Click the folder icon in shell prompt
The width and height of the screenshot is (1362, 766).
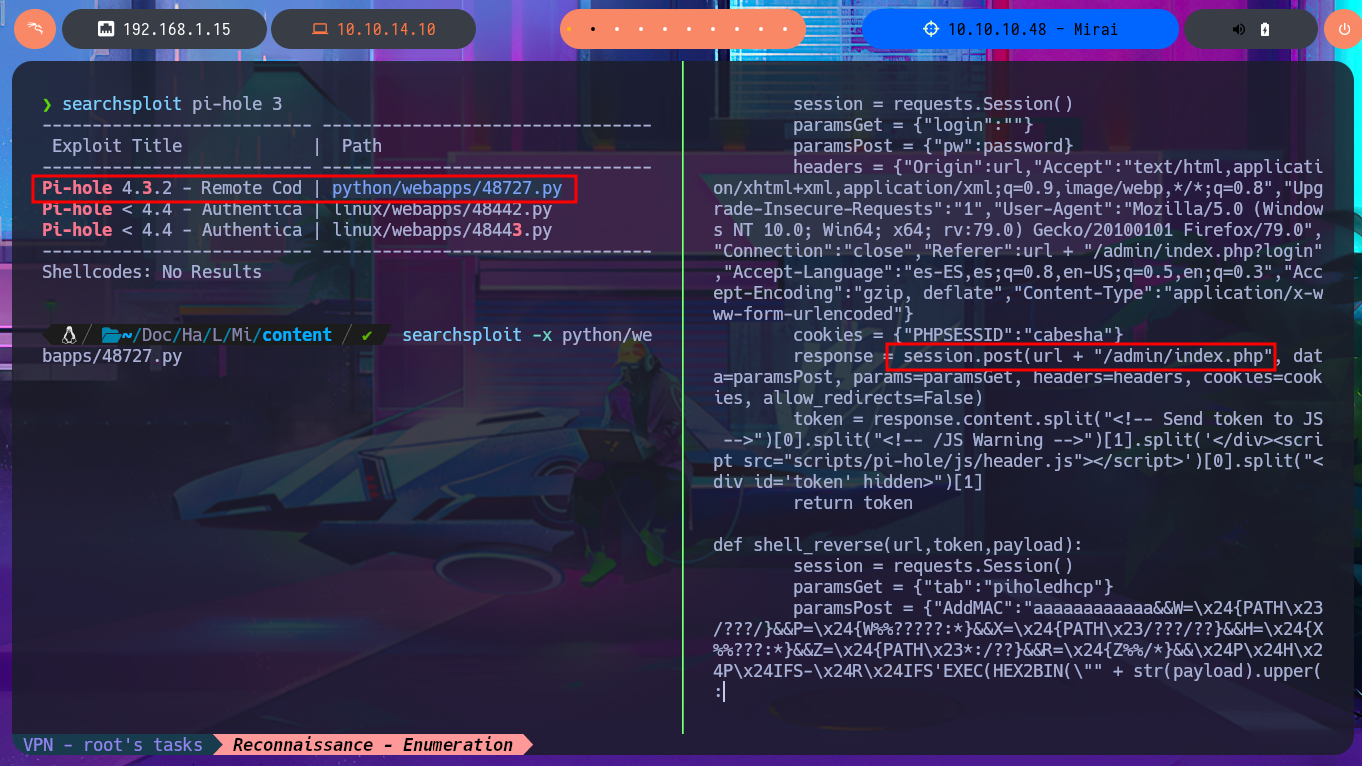coord(110,335)
